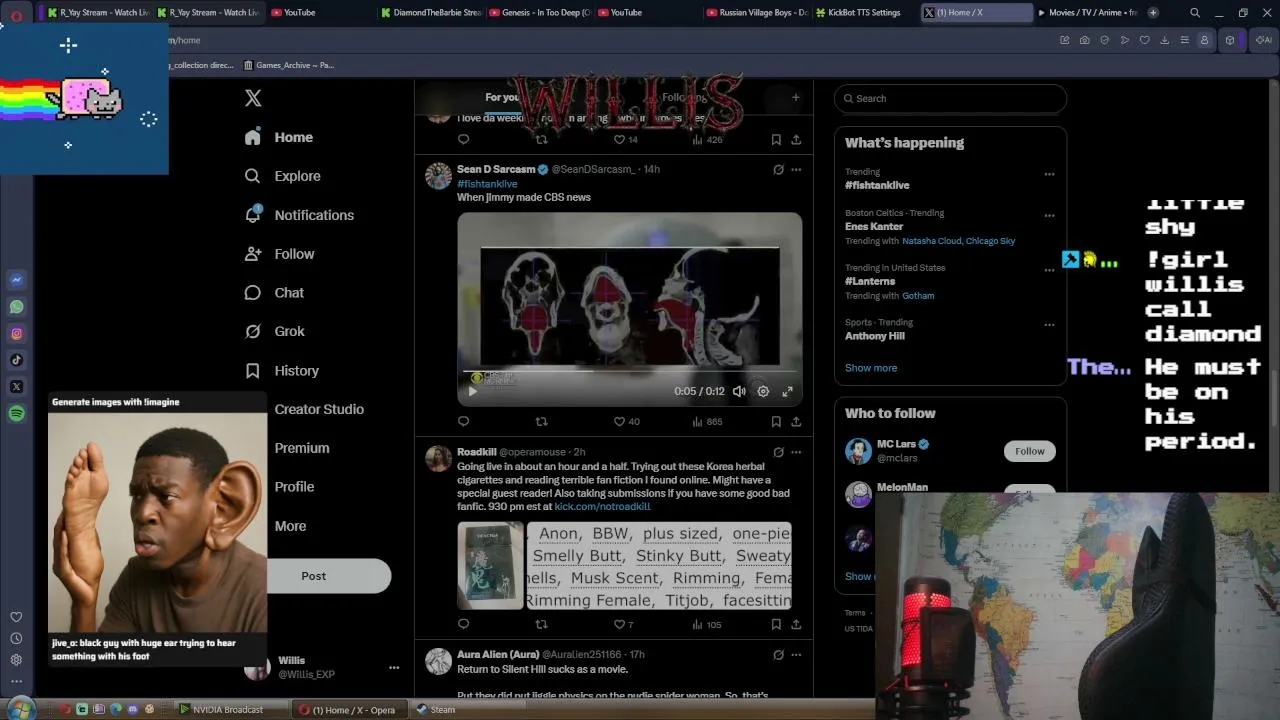
Task: Open the book cover image in Roadkill's post
Action: [490, 565]
